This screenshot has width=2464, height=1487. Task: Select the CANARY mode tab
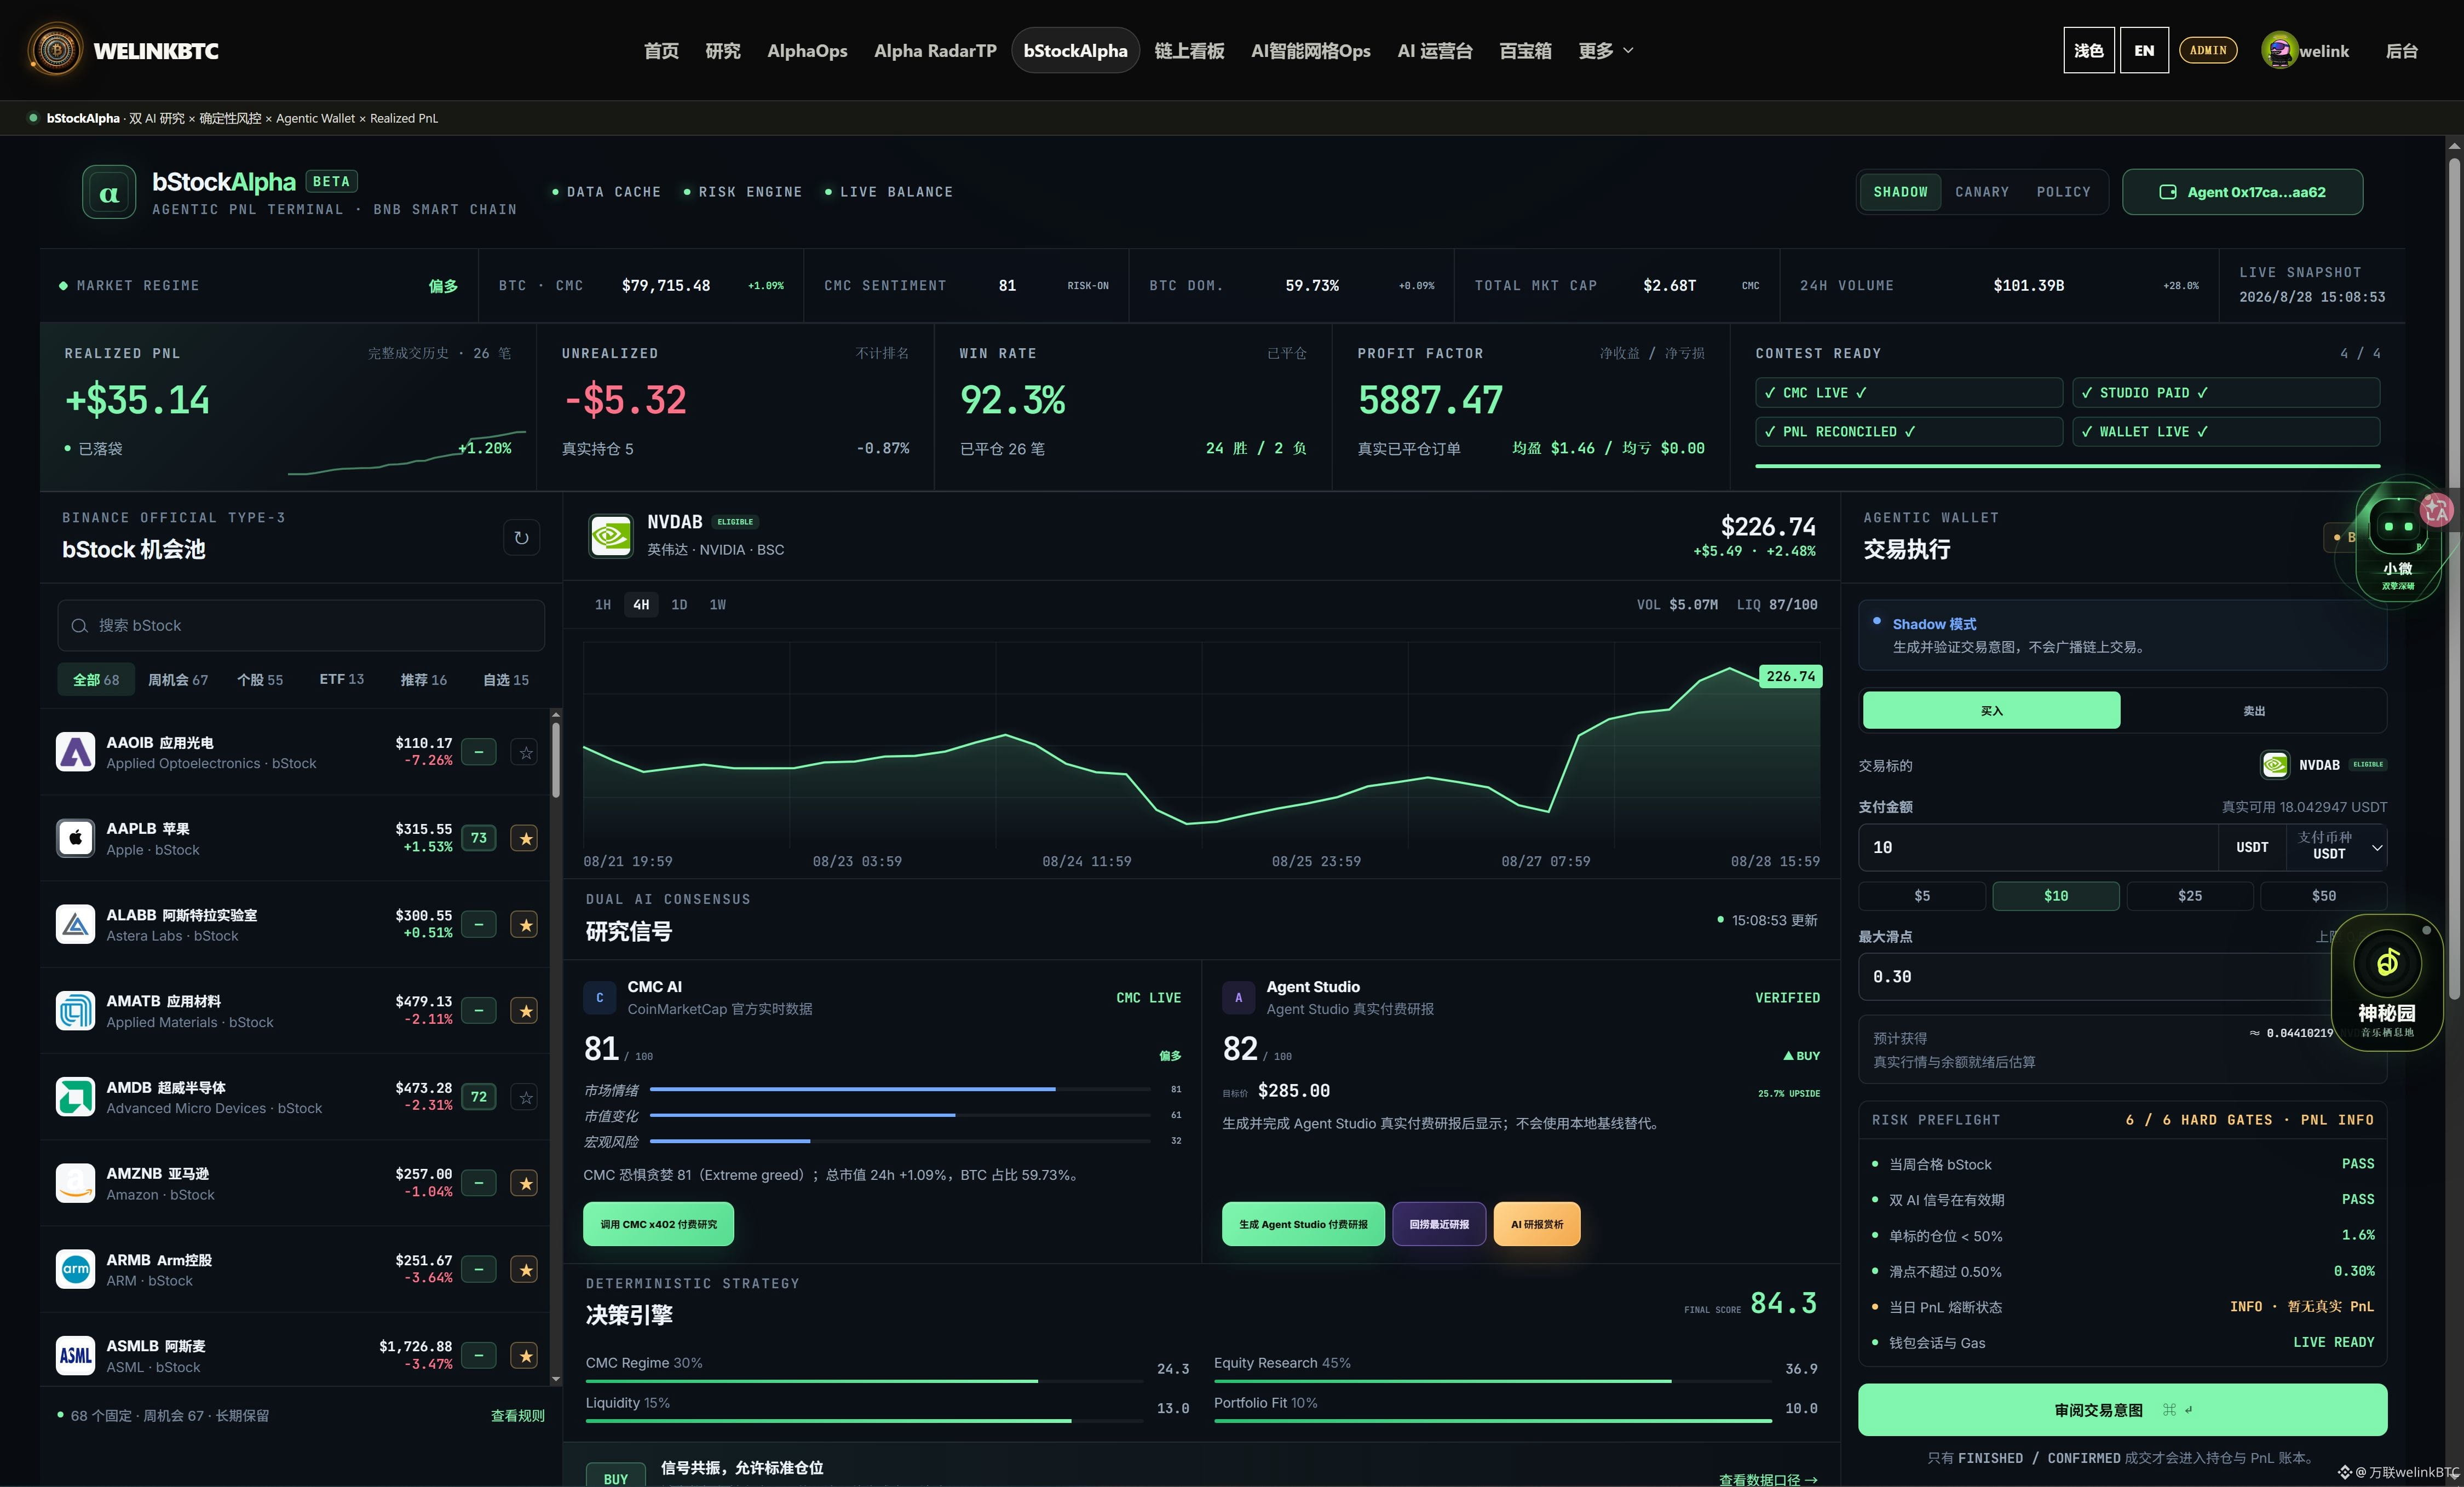tap(1982, 192)
